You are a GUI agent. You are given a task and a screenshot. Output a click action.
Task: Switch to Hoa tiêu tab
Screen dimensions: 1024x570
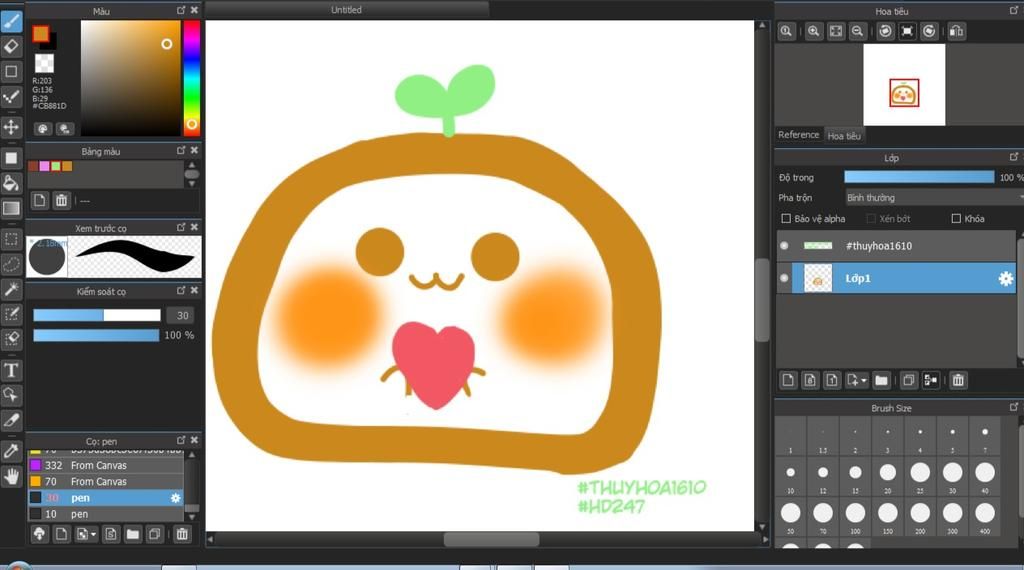[844, 136]
